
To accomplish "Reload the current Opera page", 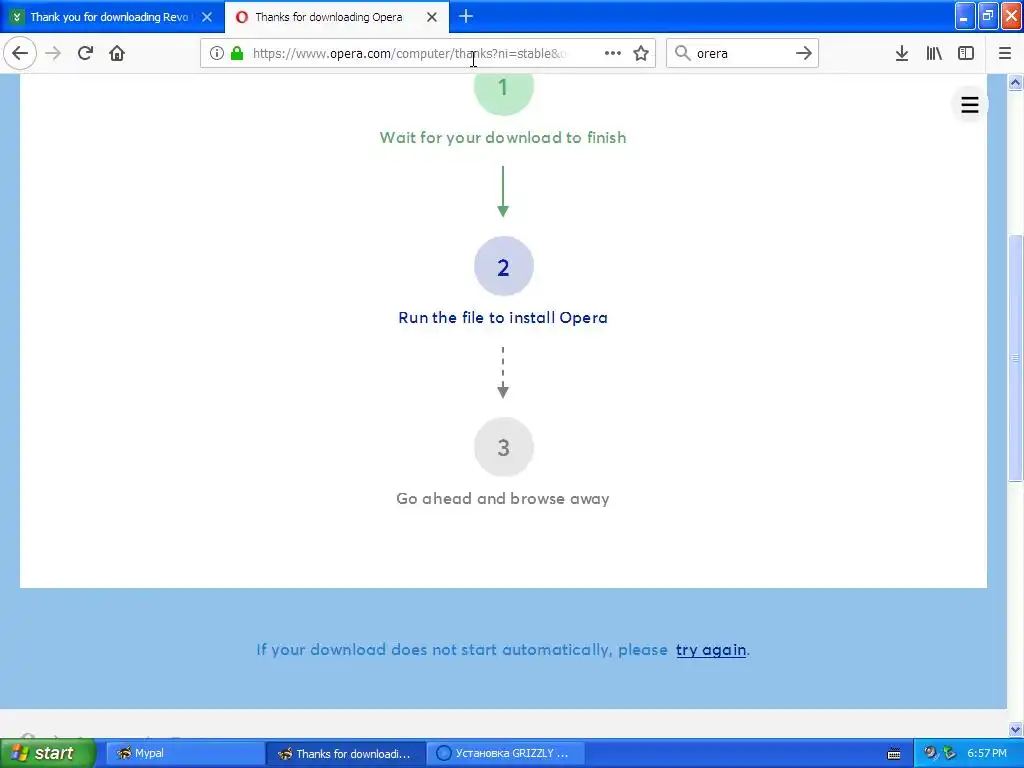I will (x=86, y=54).
